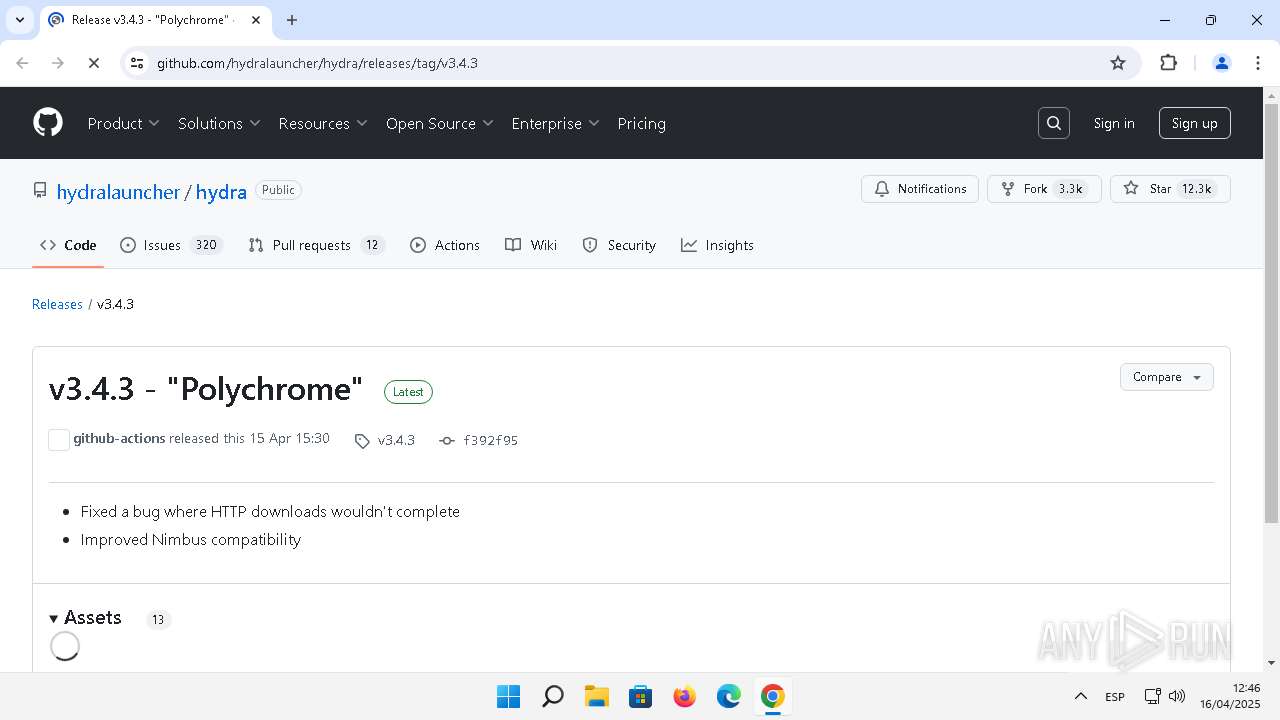
Task: Switch to Chrome in taskbar
Action: tap(772, 696)
